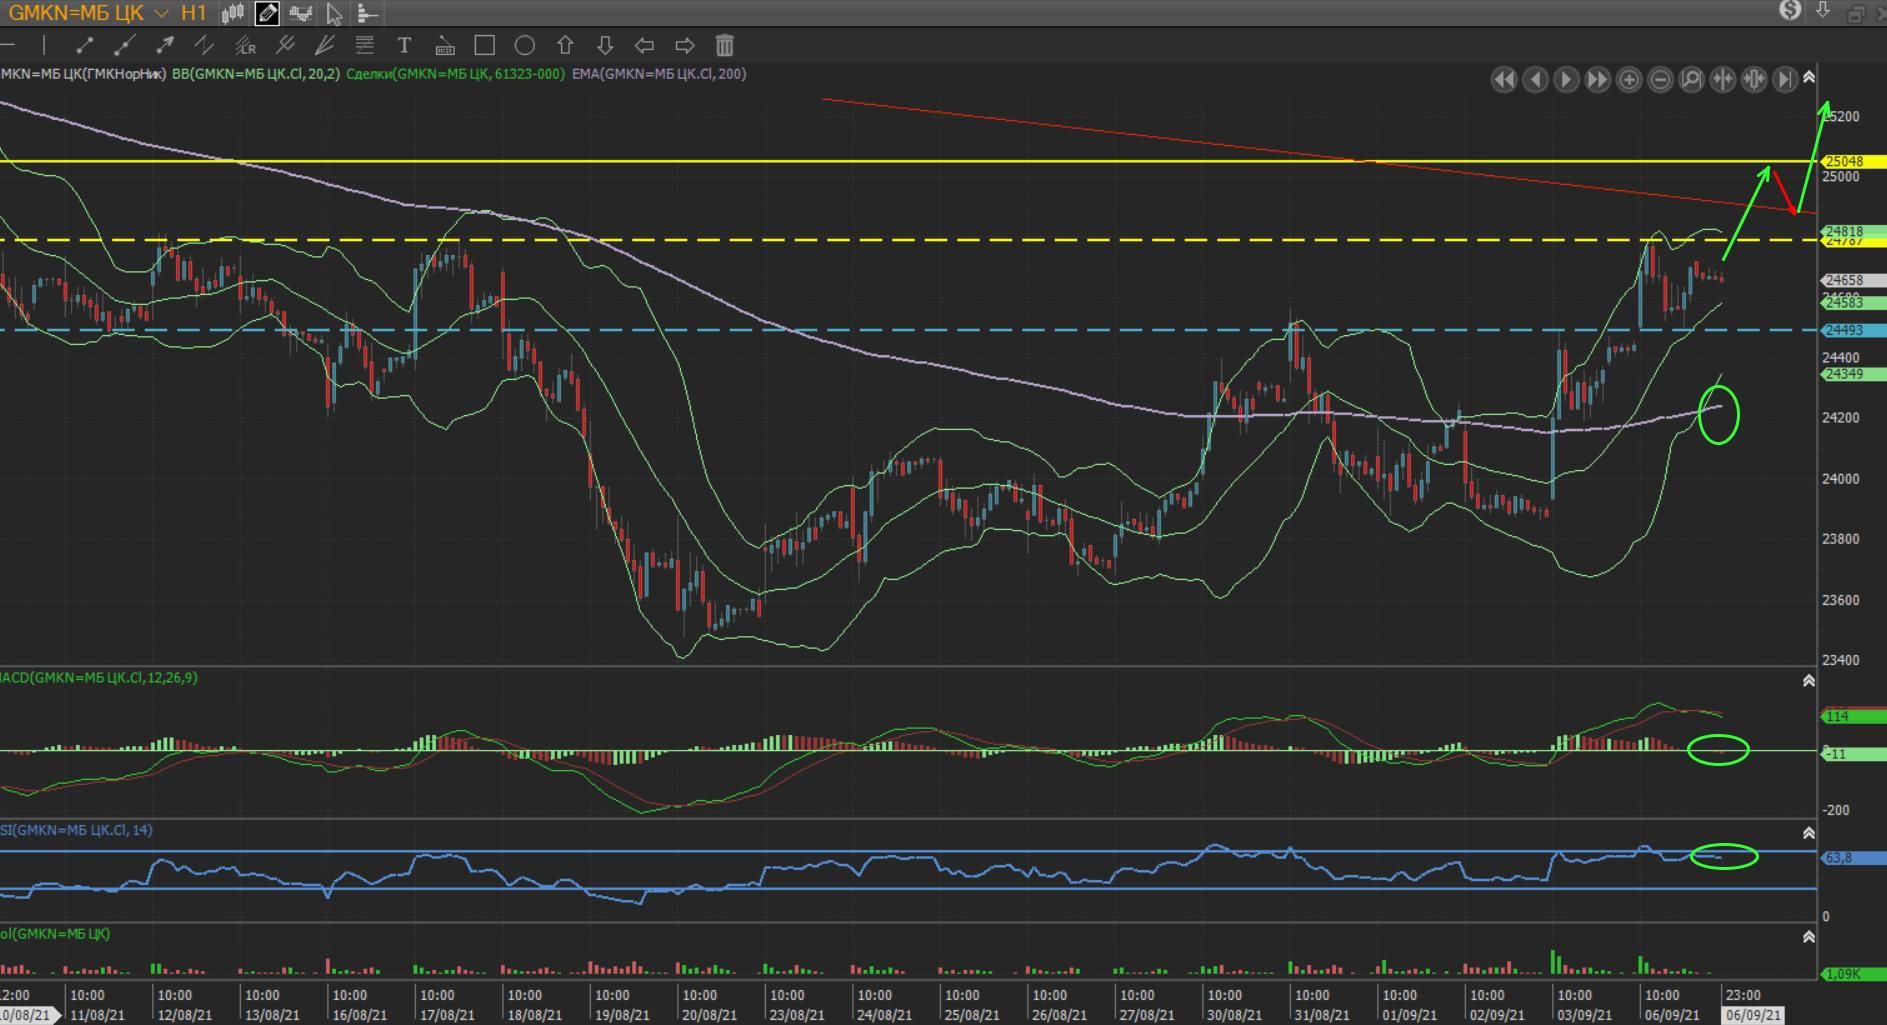Collapse the main price chart panel

pos(1808,78)
